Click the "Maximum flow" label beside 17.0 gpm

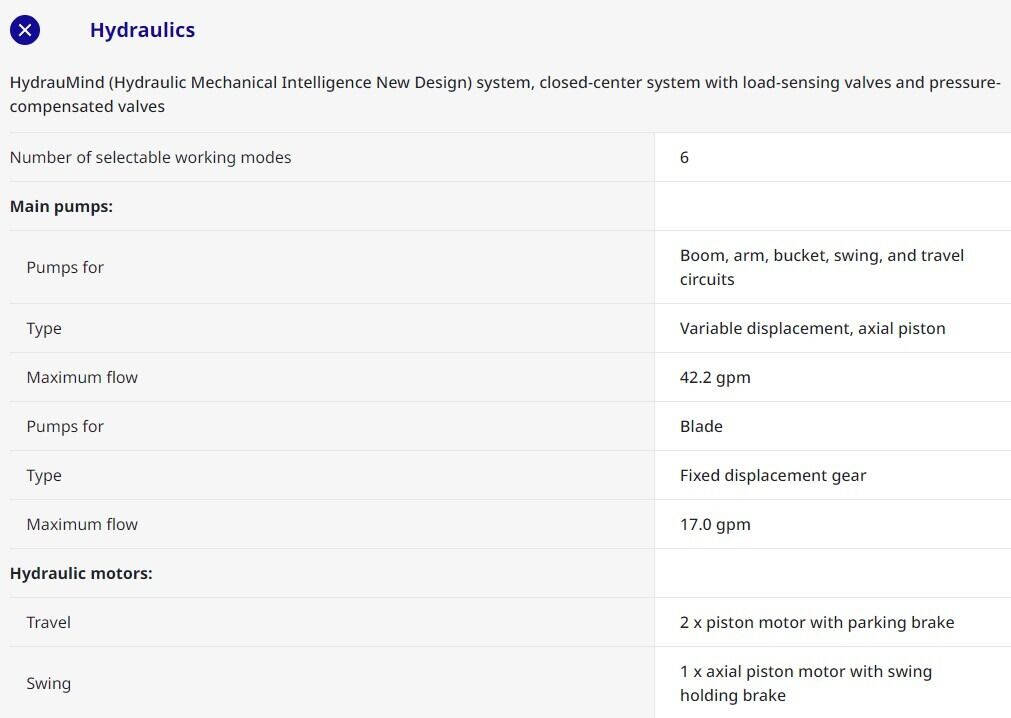pyautogui.click(x=82, y=524)
